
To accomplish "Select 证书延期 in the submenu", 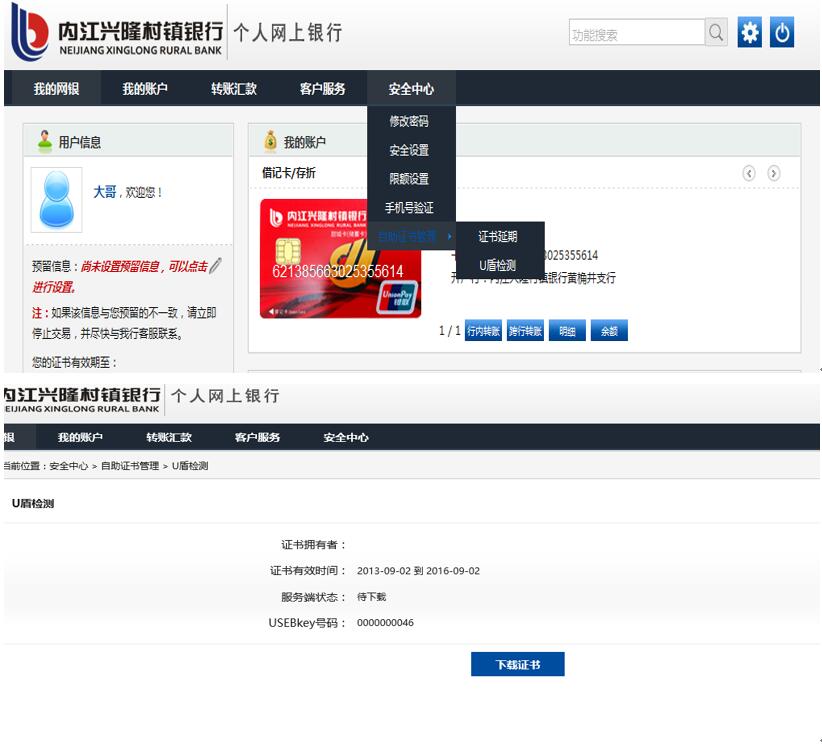I will tap(497, 236).
